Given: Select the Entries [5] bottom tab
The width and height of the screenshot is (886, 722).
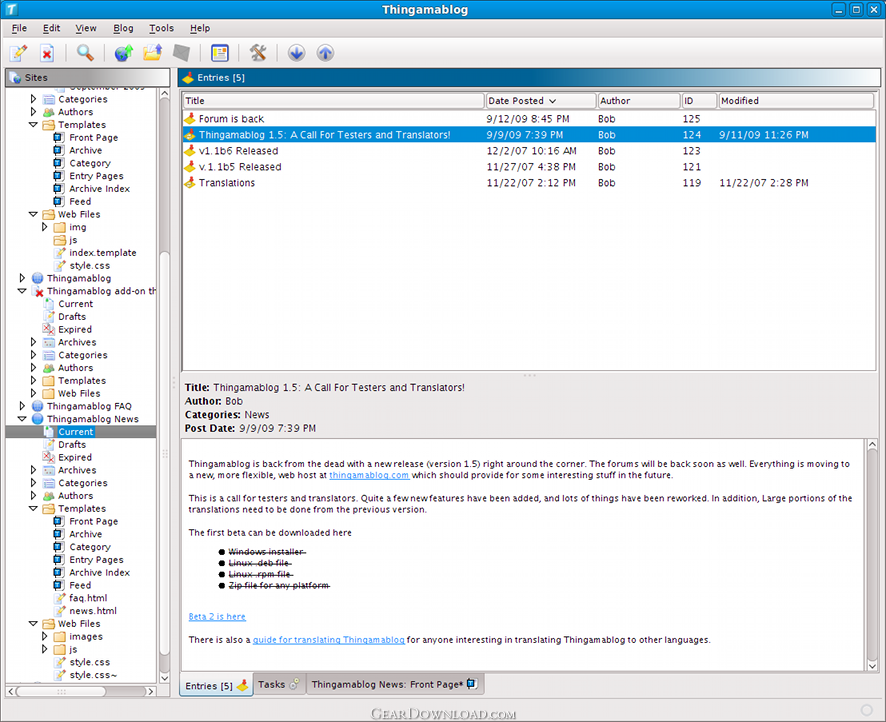Looking at the screenshot, I should (x=216, y=685).
